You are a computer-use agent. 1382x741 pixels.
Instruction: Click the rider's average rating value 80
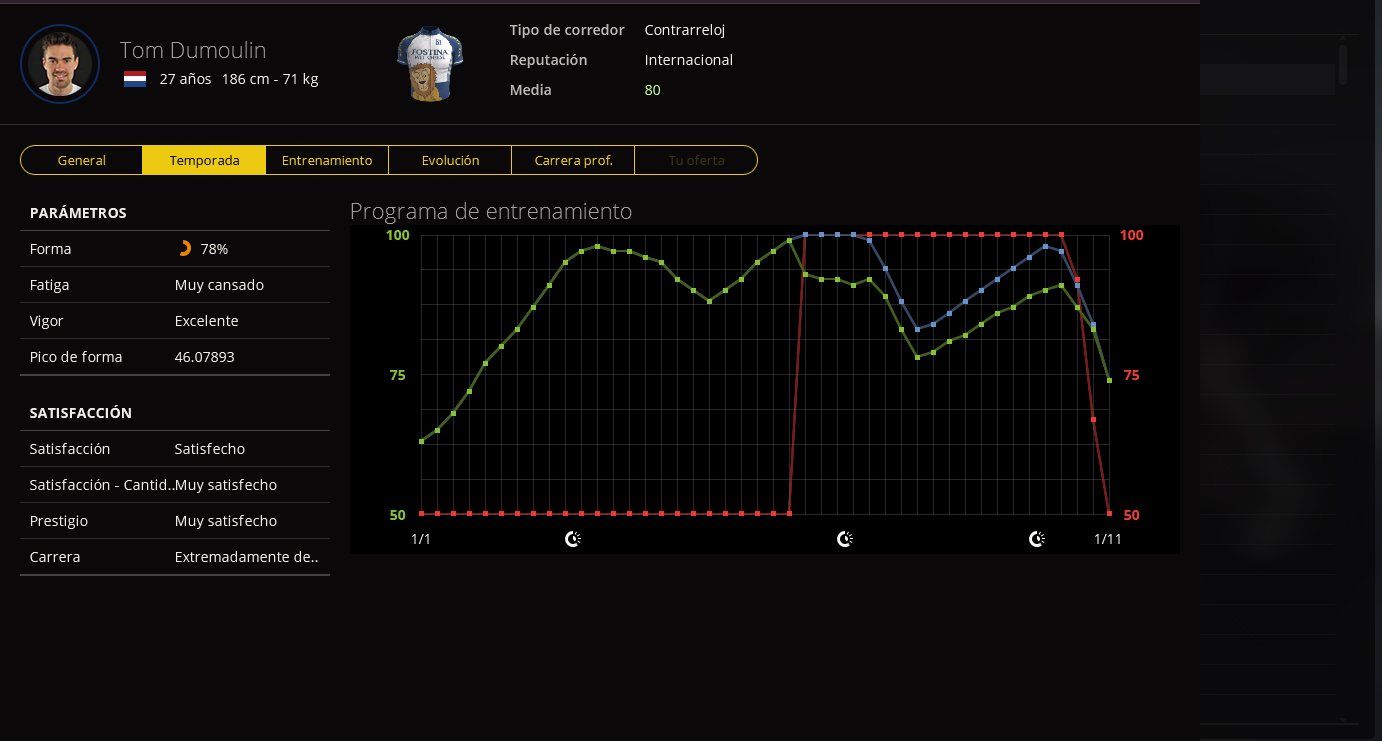652,90
